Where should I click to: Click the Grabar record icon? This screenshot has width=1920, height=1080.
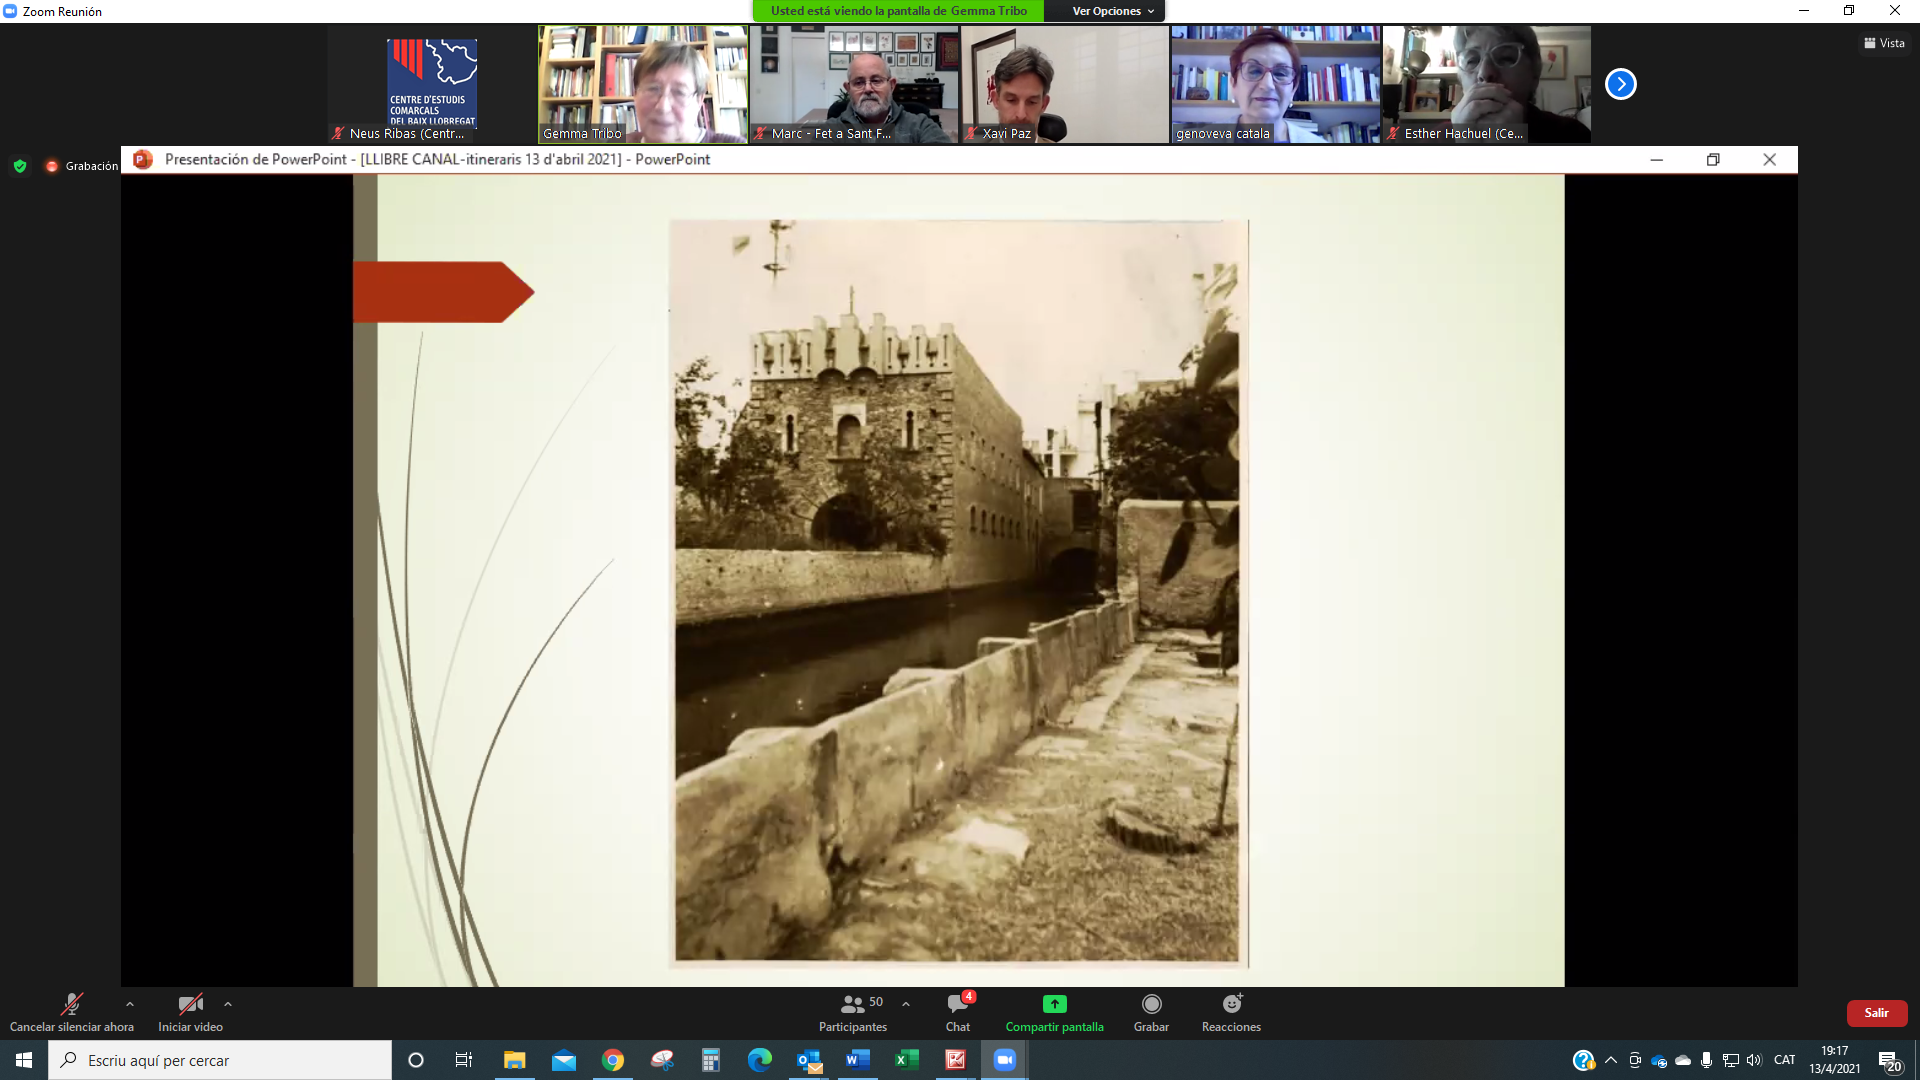coord(1151,1004)
